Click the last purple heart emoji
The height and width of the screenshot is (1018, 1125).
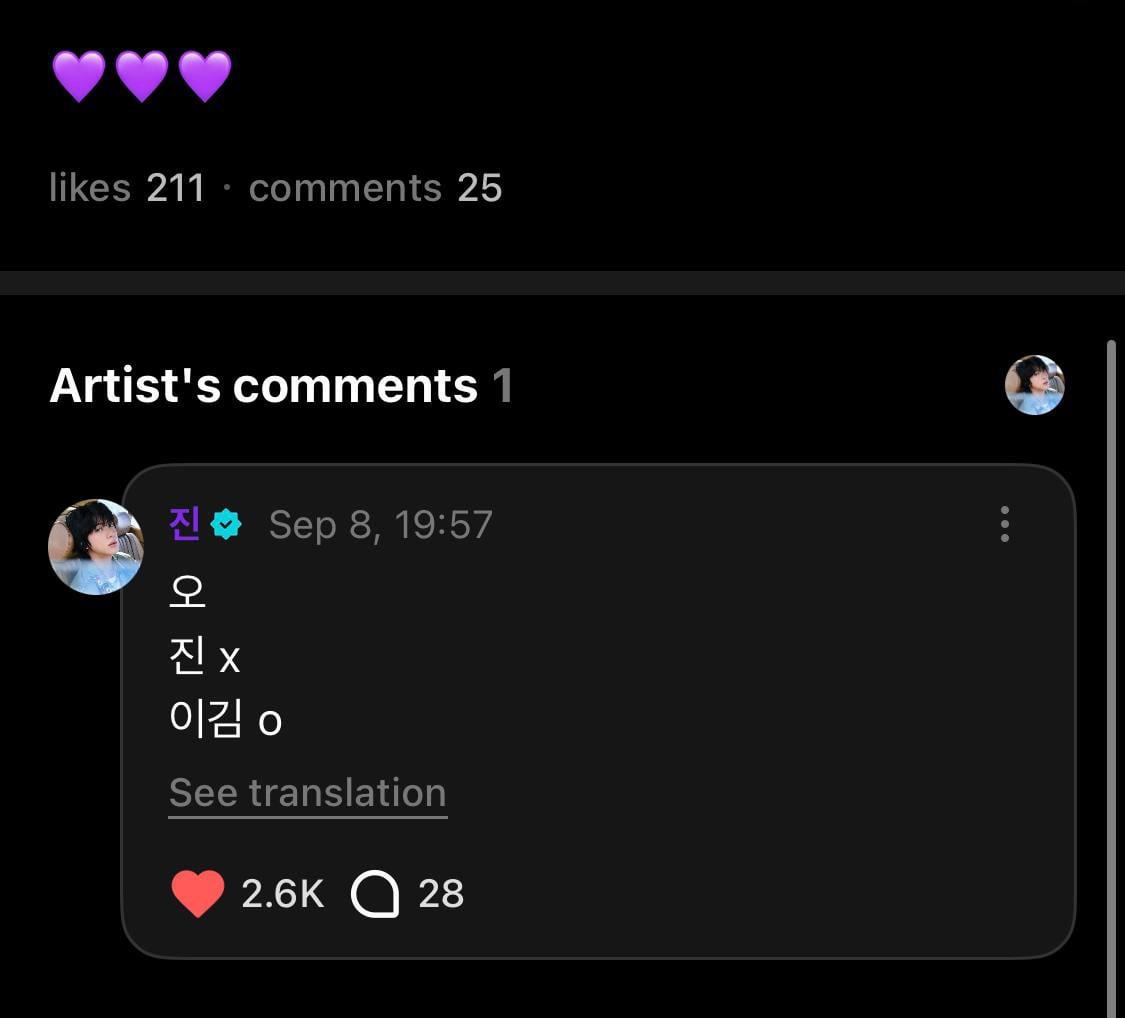coord(205,77)
